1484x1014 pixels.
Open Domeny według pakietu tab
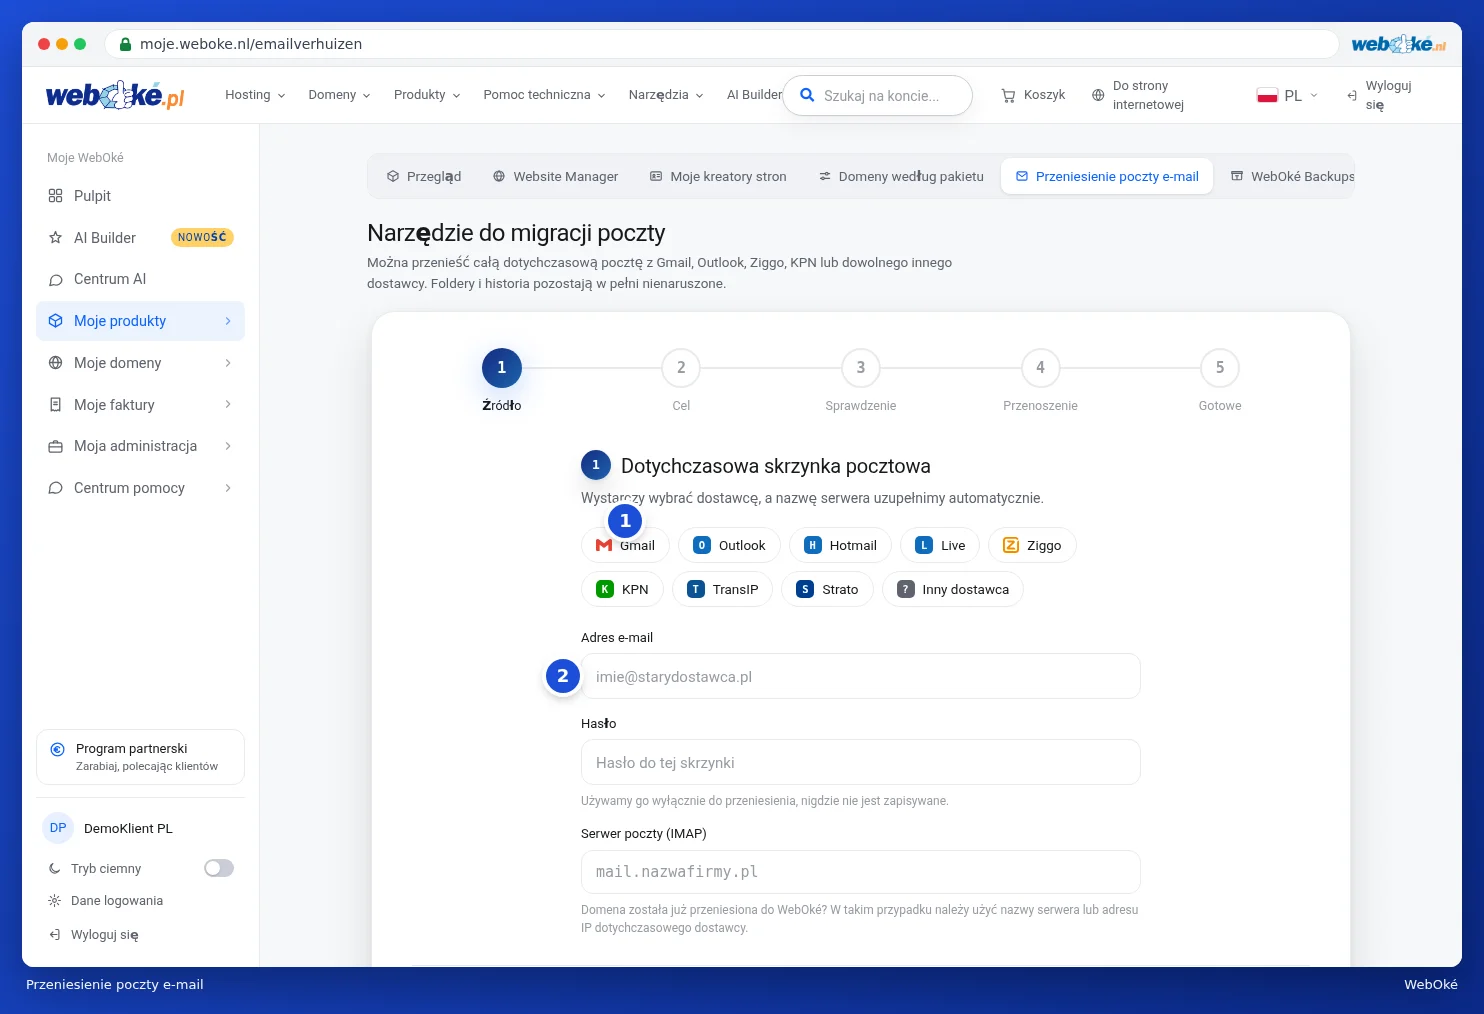pyautogui.click(x=901, y=176)
